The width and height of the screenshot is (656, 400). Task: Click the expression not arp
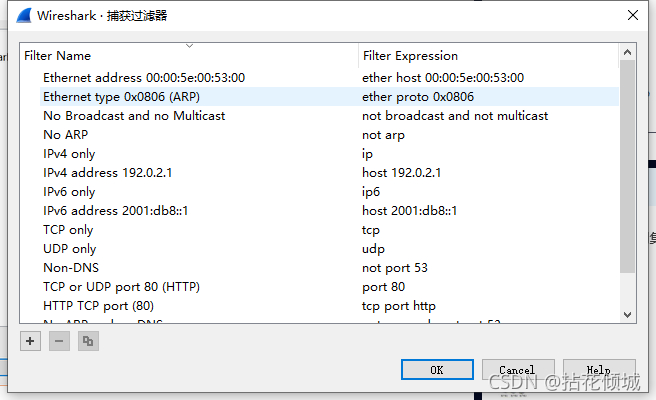coord(383,135)
